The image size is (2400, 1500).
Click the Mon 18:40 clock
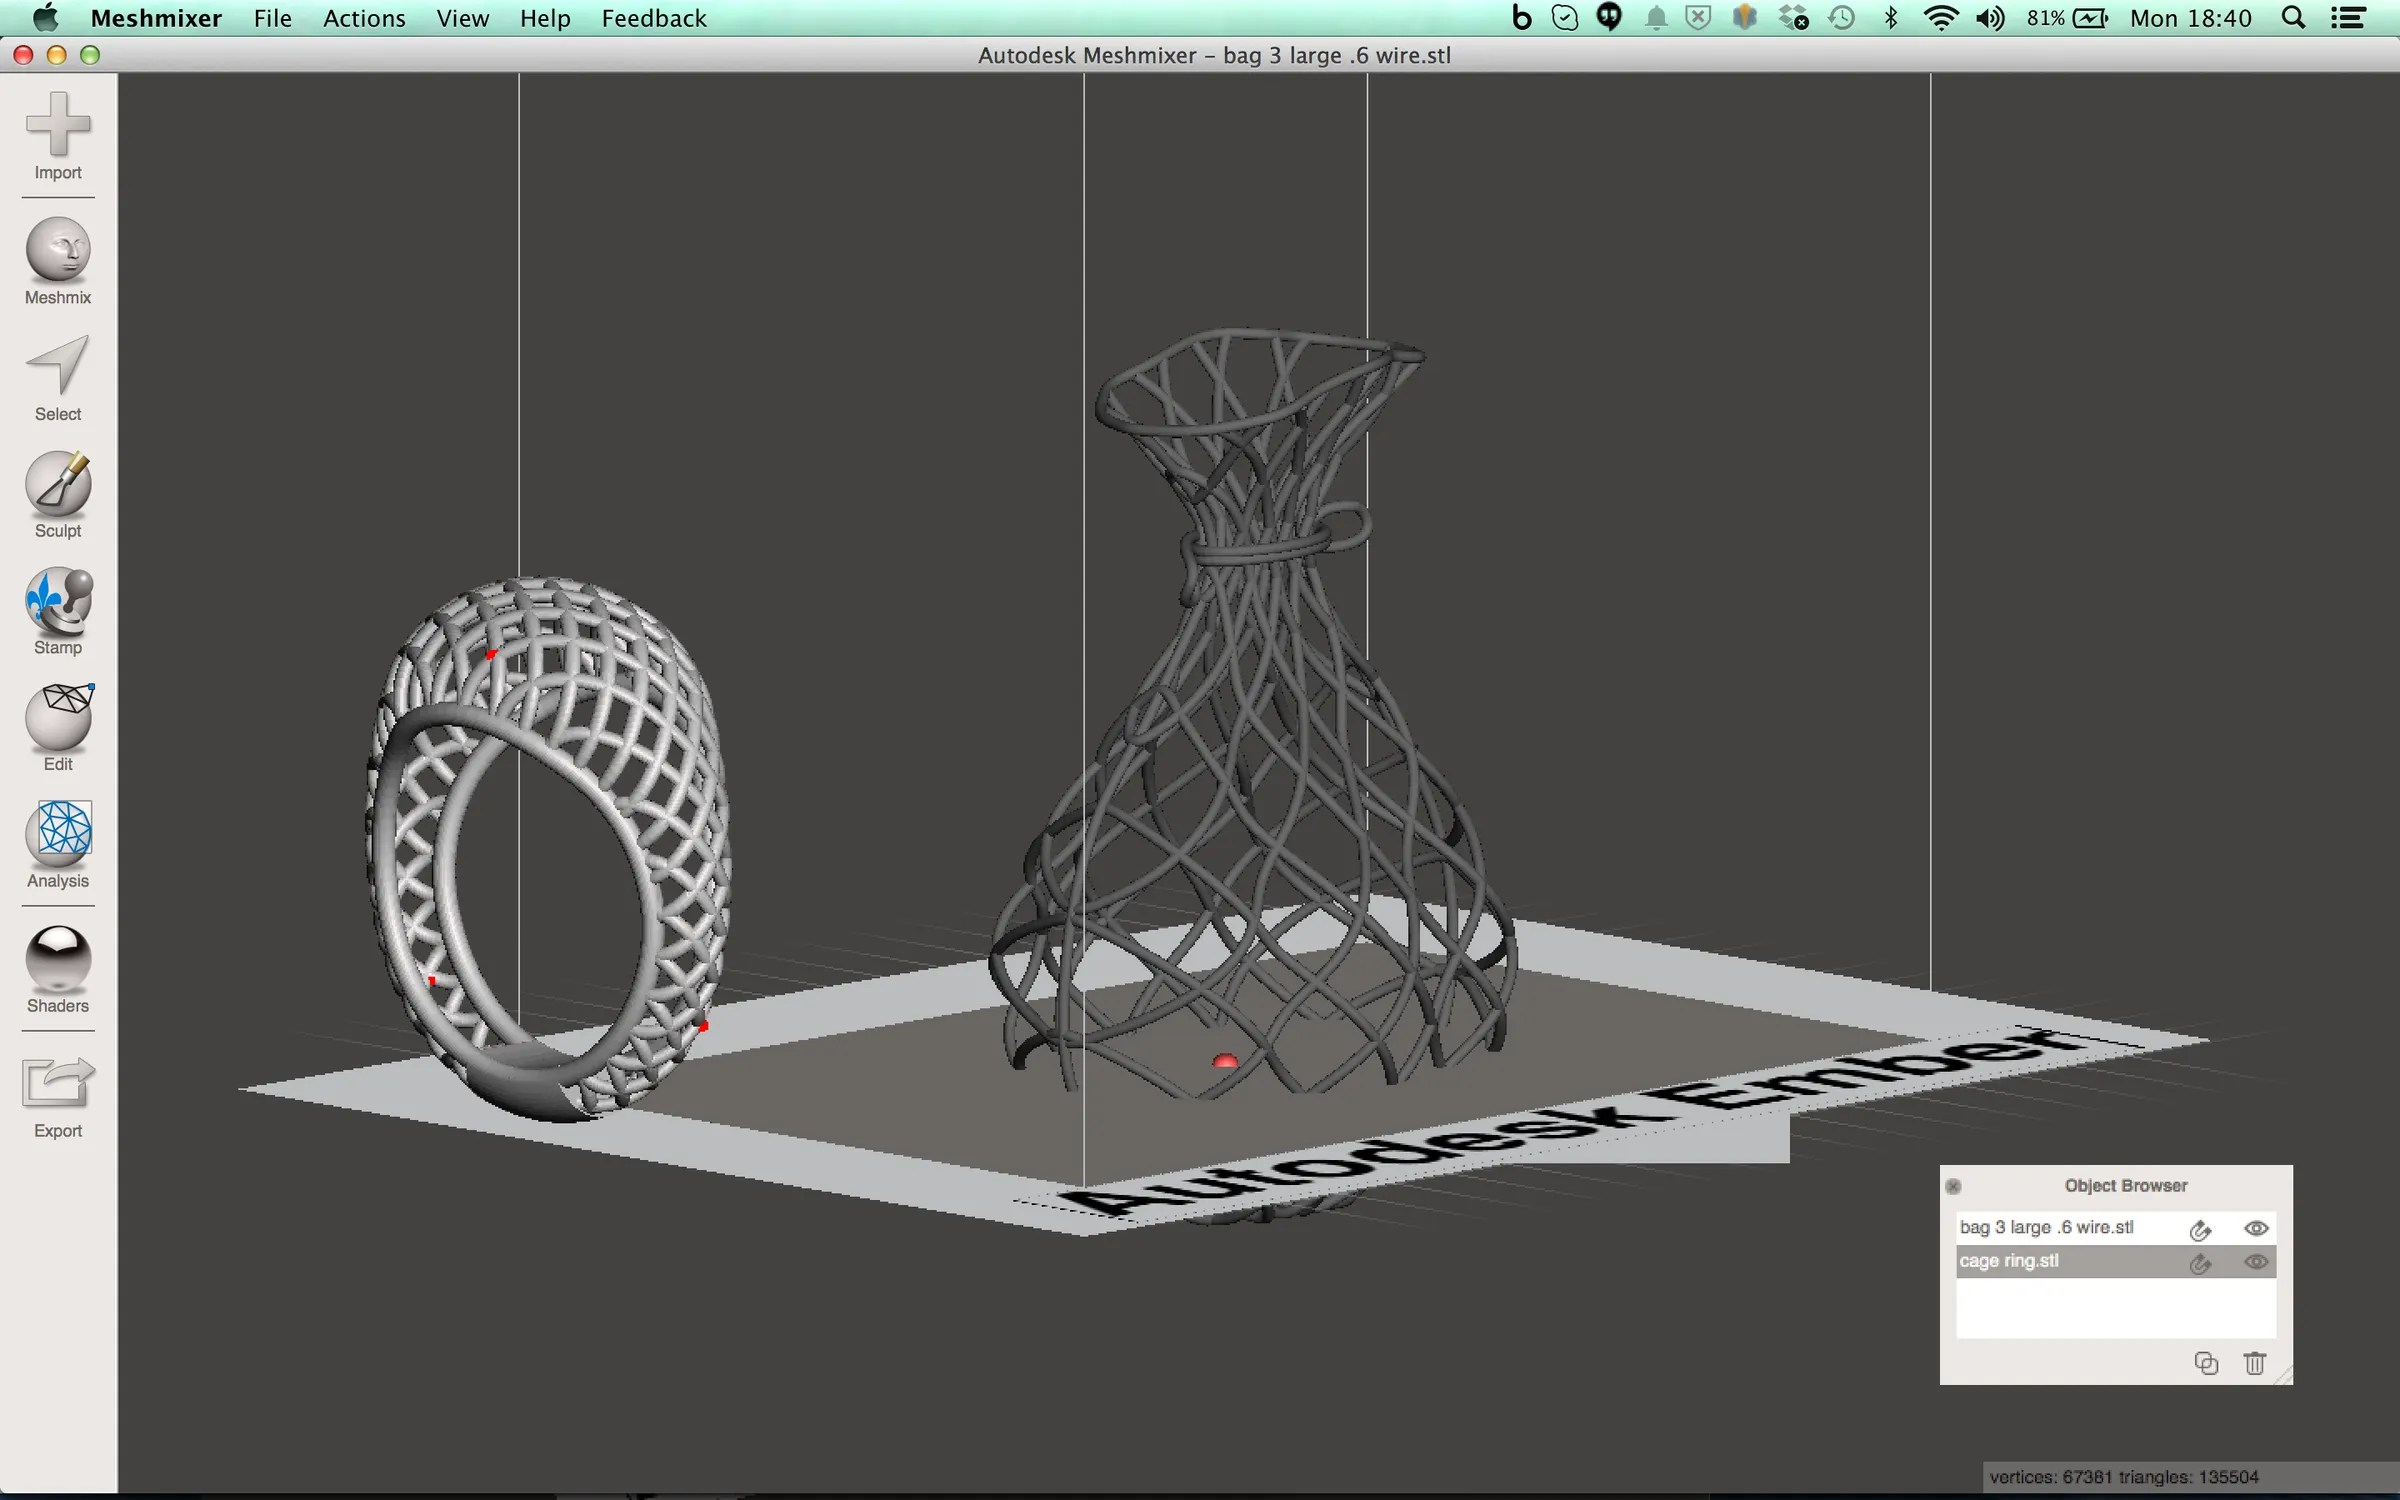click(x=2190, y=18)
